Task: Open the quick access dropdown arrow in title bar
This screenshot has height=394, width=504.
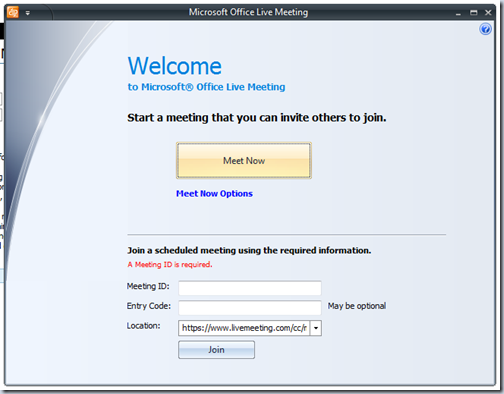Action: pos(28,13)
